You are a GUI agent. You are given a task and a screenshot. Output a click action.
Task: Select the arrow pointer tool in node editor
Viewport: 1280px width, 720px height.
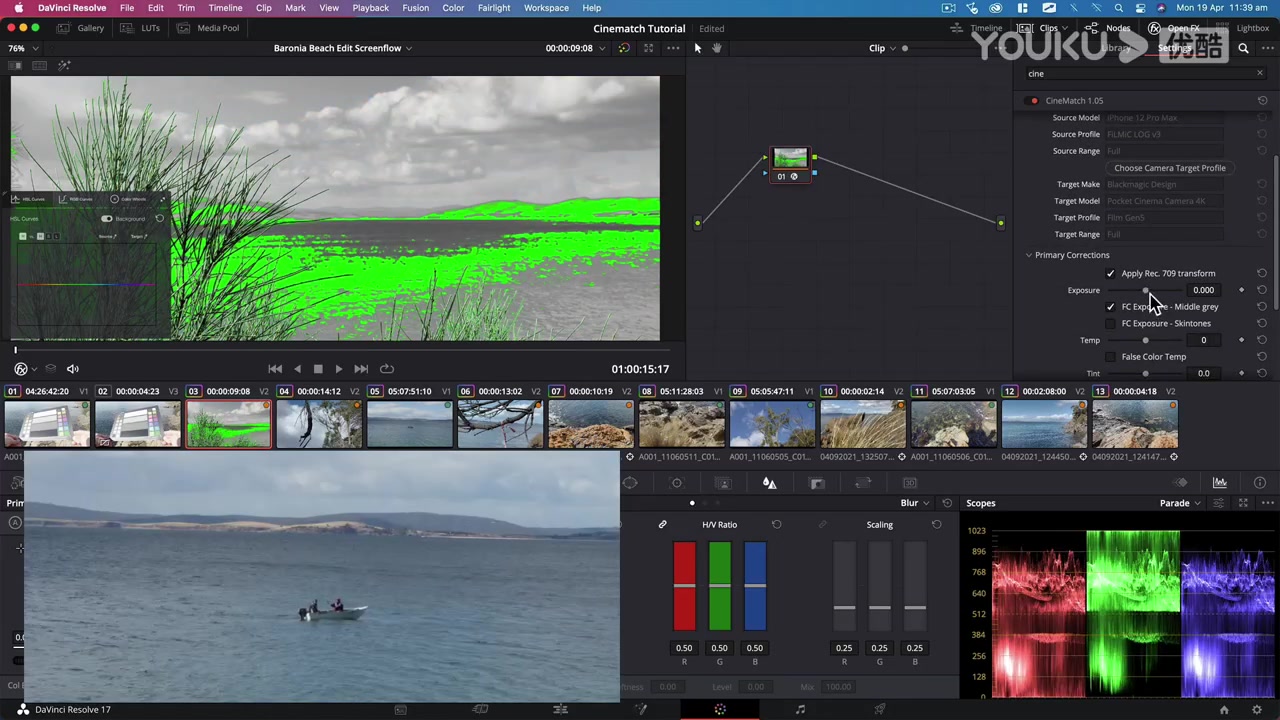click(698, 48)
